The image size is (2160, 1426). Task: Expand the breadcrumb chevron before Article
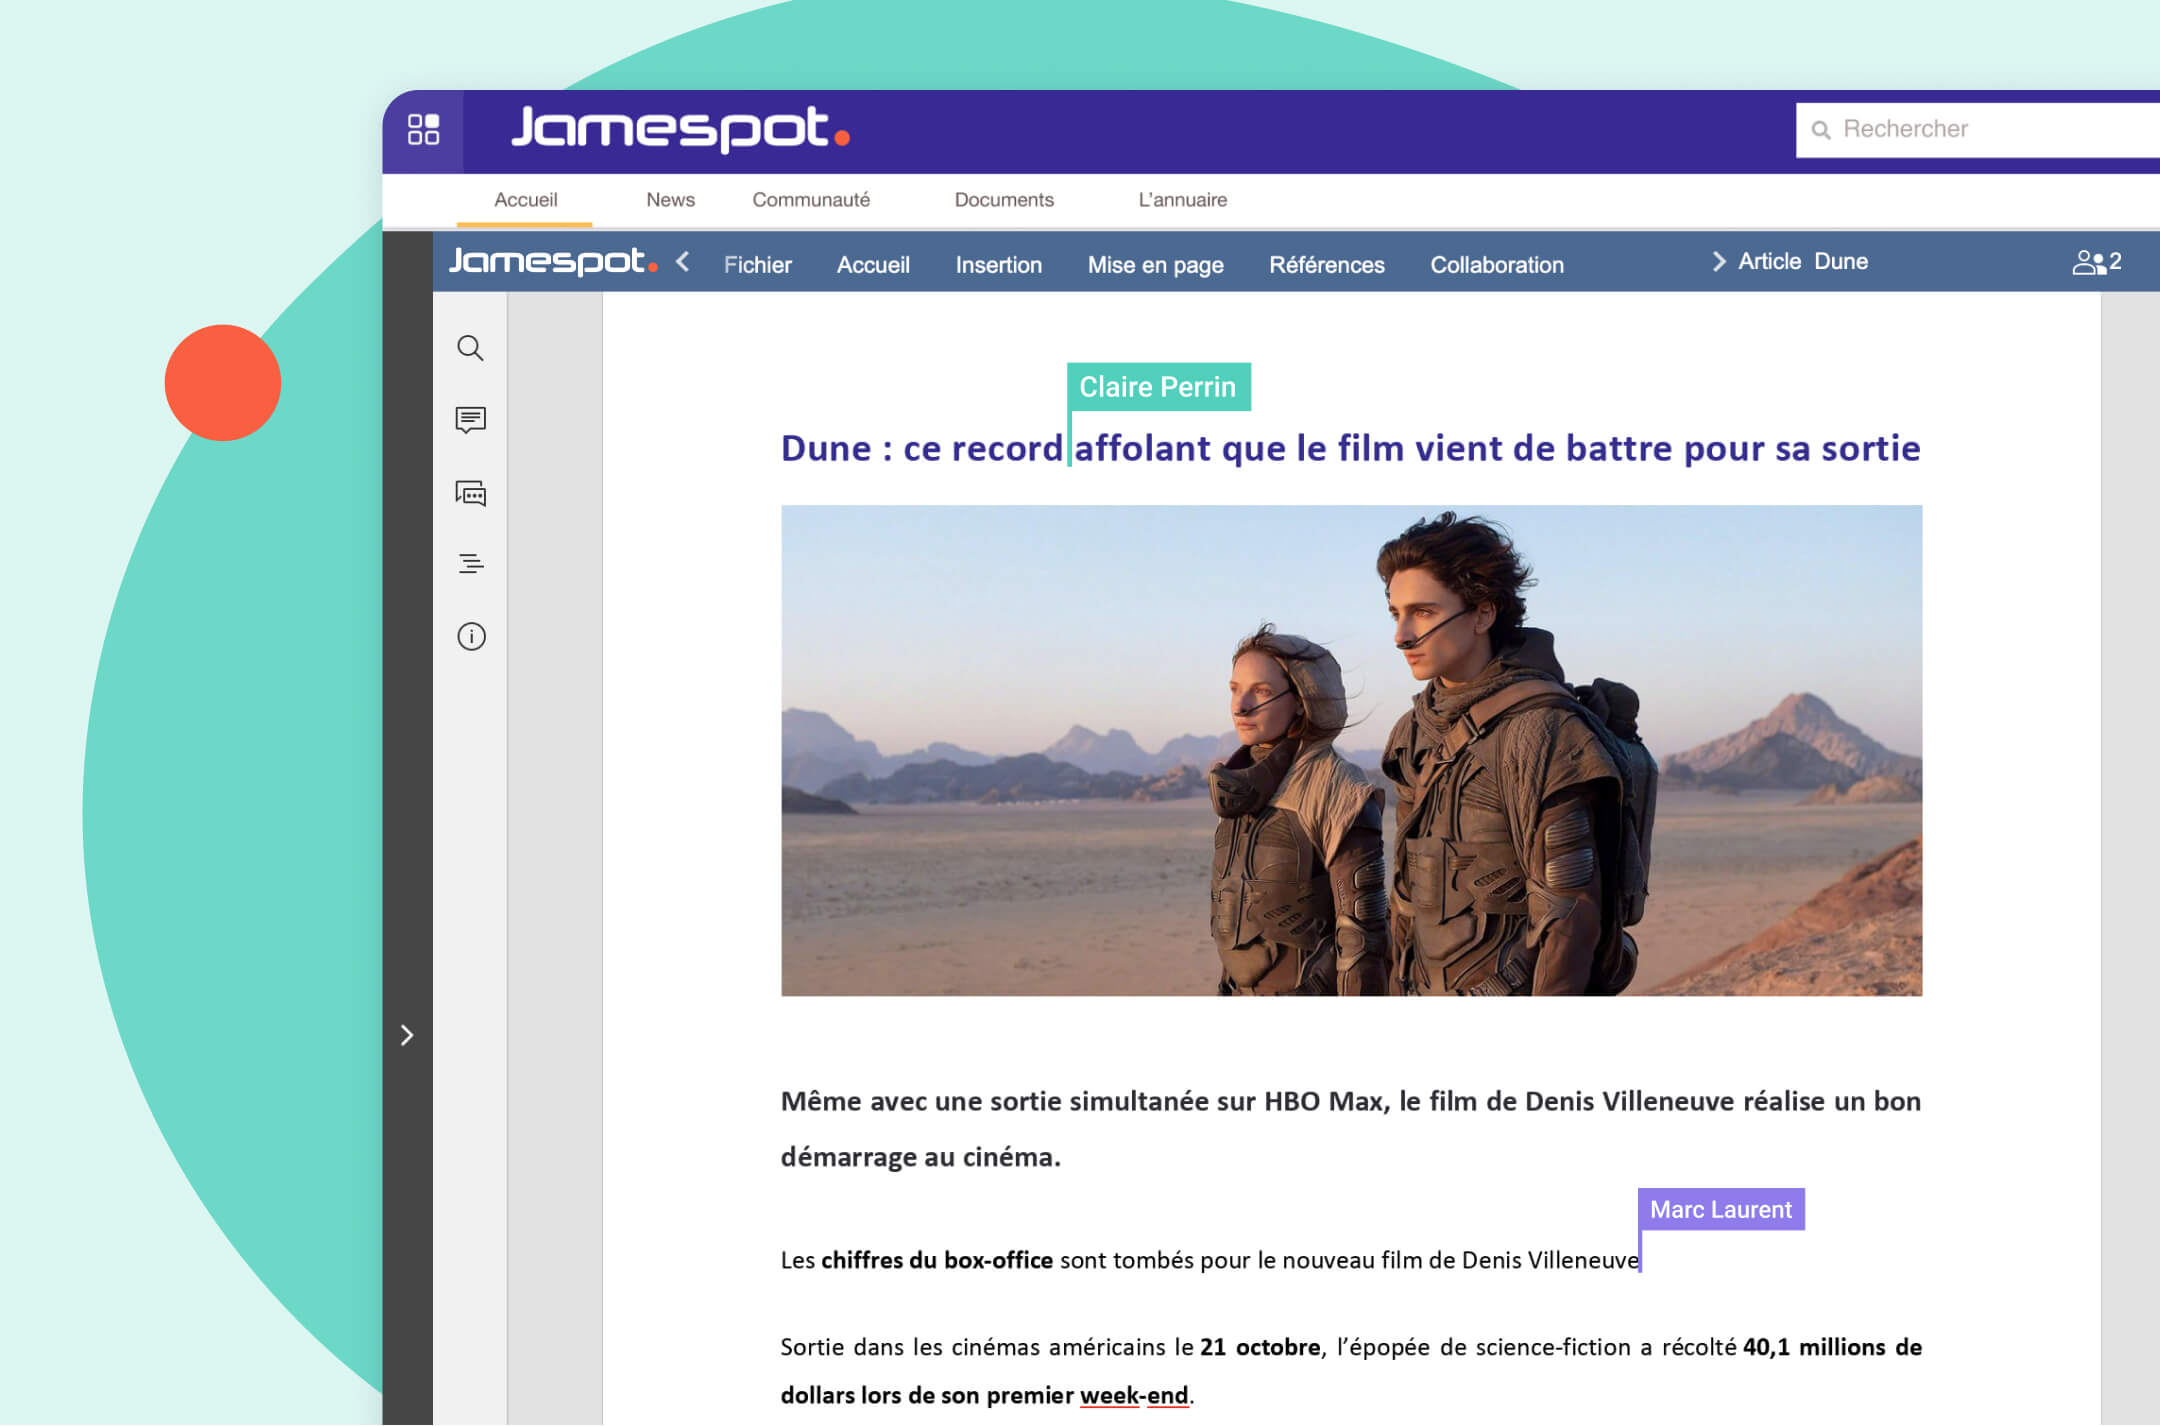pyautogui.click(x=1718, y=262)
